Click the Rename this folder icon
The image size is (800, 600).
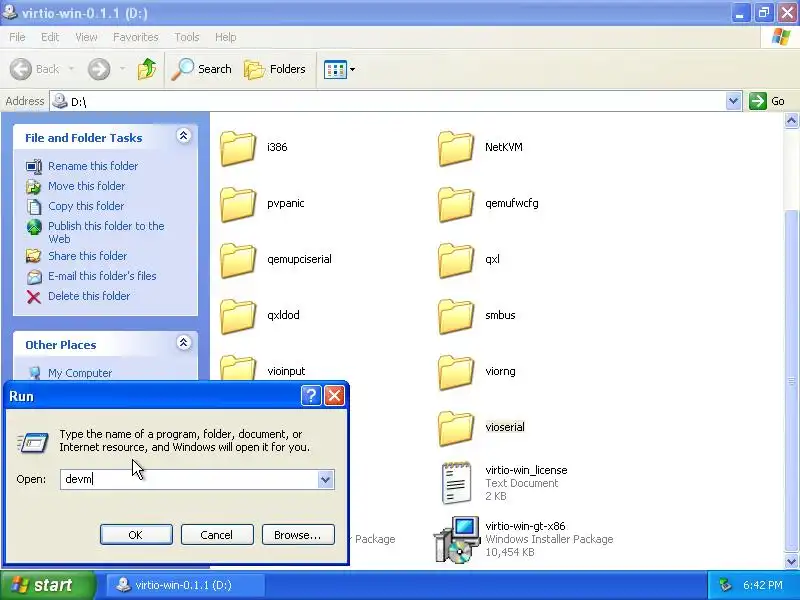[x=34, y=166]
